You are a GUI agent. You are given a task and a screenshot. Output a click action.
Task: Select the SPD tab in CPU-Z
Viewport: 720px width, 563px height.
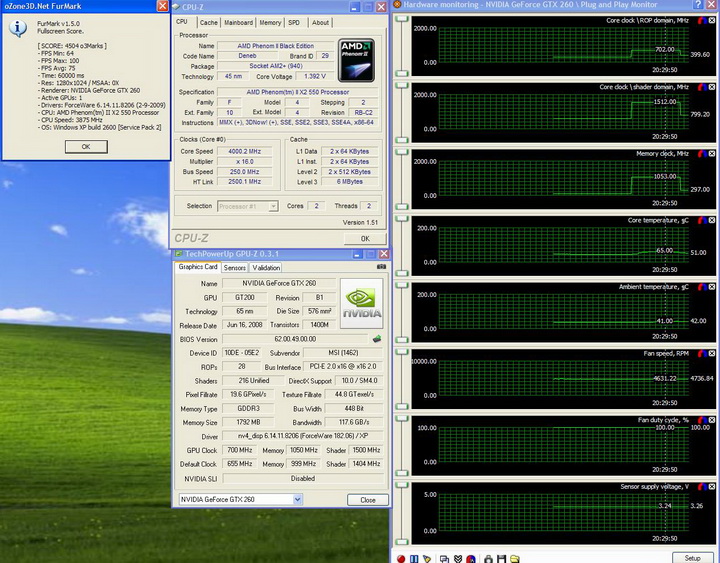tap(293, 22)
